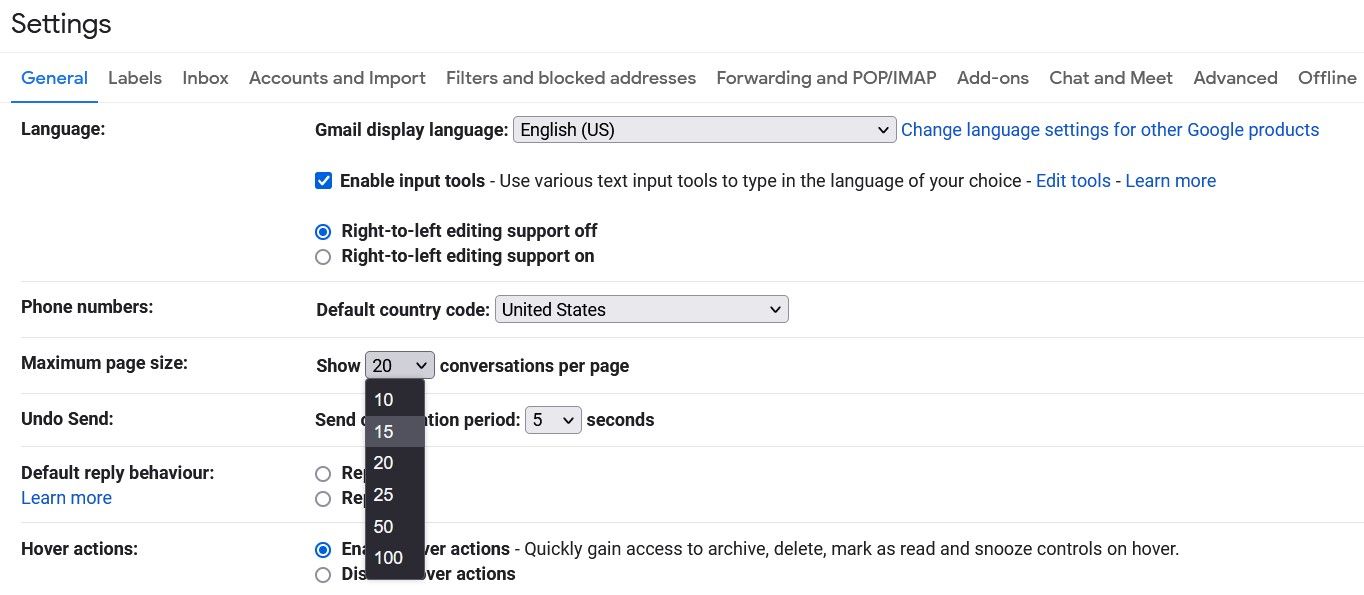Viewport: 1364px width, 595px height.
Task: Open Learn more under Default reply behaviour
Action: click(x=66, y=497)
